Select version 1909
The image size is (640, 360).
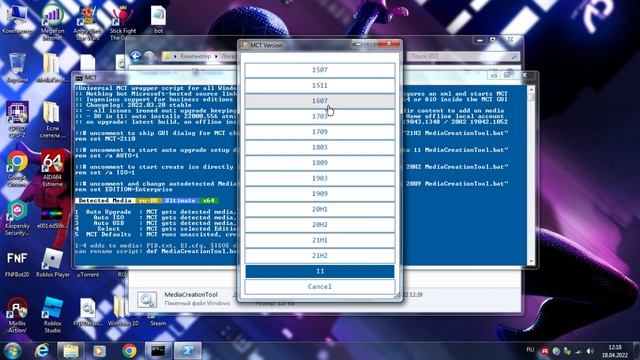pyautogui.click(x=320, y=194)
